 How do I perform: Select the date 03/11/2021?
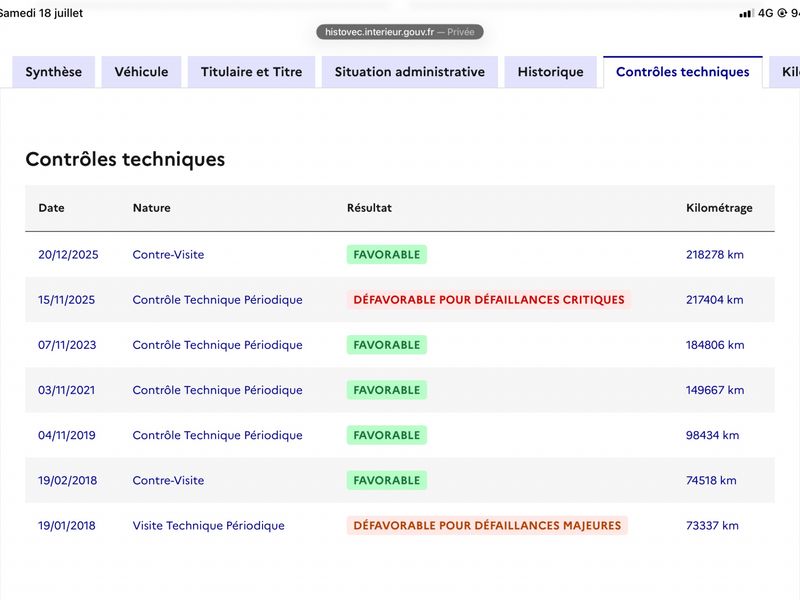coord(66,390)
